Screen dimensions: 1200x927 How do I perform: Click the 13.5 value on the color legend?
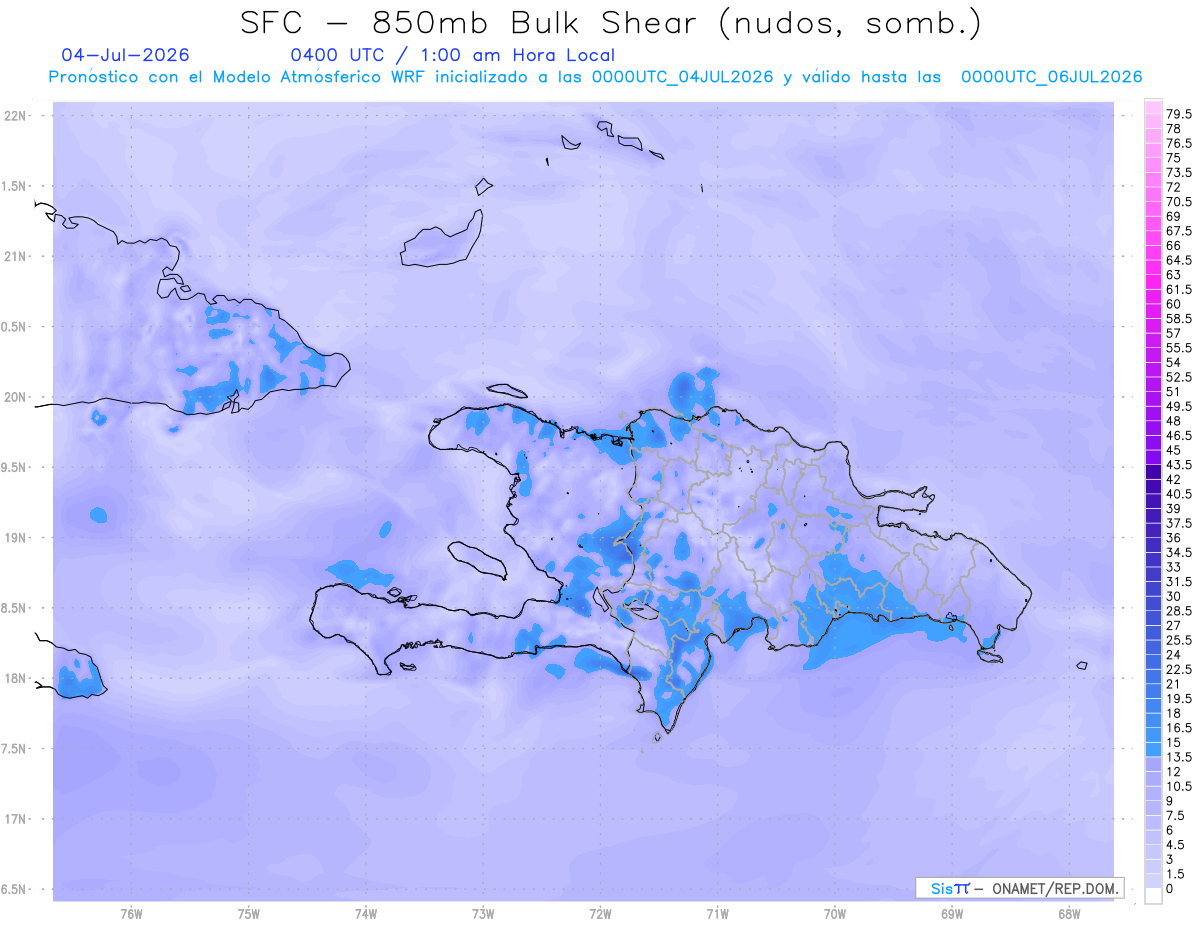1180,757
